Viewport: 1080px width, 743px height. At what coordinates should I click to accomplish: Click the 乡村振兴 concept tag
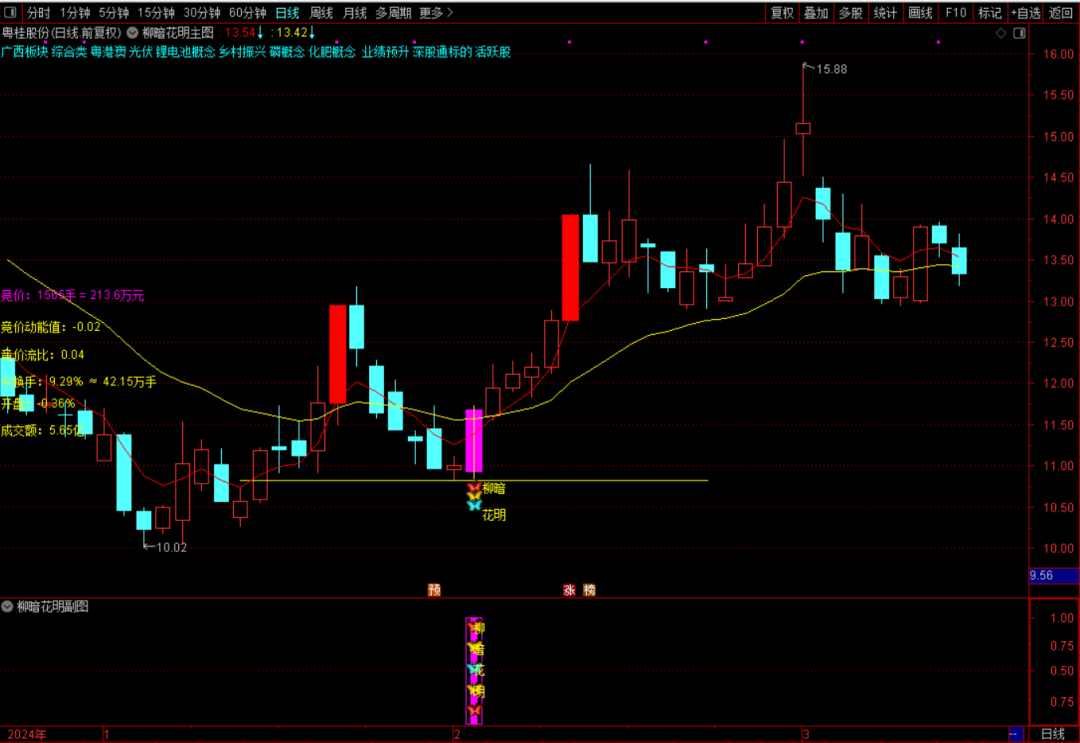tap(242, 52)
